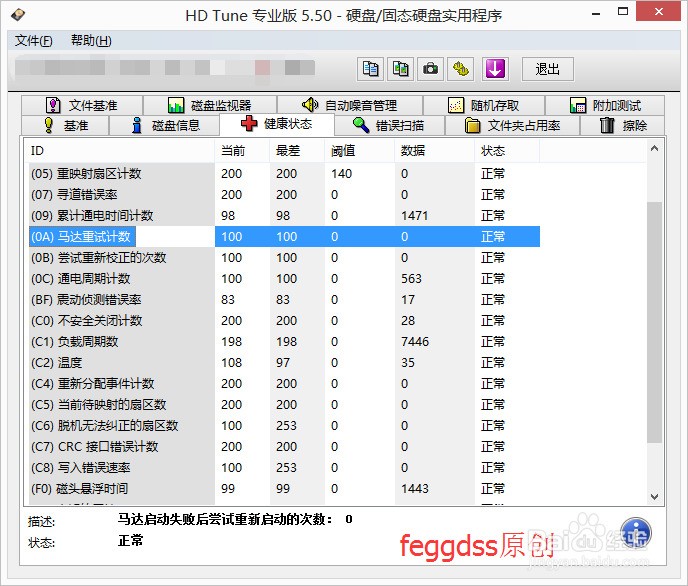This screenshot has height=586, width=688.
Task: Select the blurred drive selection dropdown
Action: pyautogui.click(x=165, y=68)
